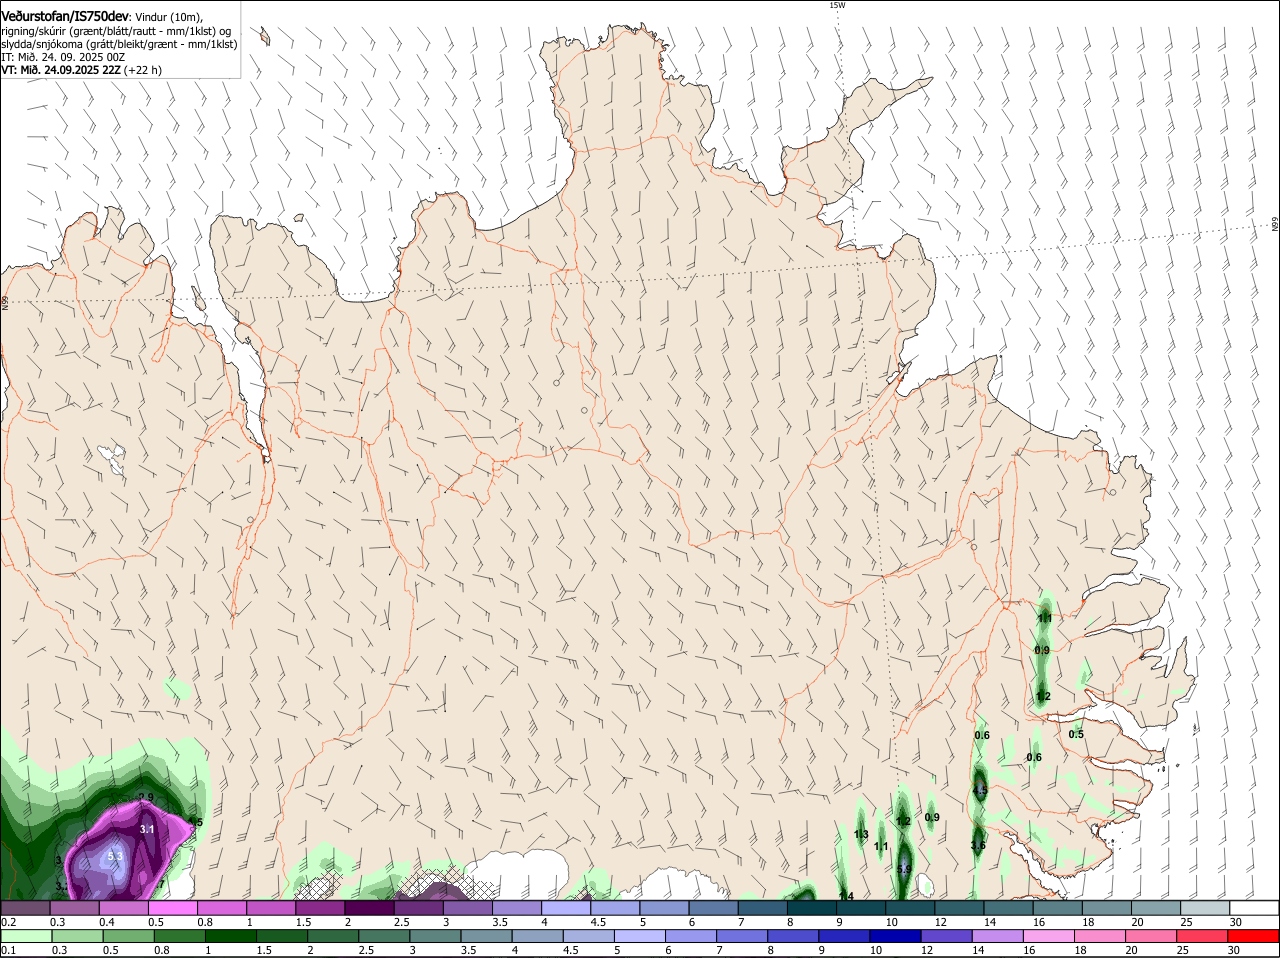
Task: Pick the teal 12 snow legend swatch
Action: 959,907
